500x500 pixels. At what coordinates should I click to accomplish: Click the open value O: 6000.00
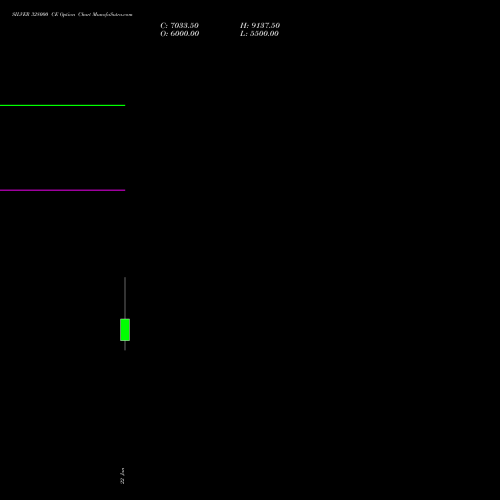180,34
